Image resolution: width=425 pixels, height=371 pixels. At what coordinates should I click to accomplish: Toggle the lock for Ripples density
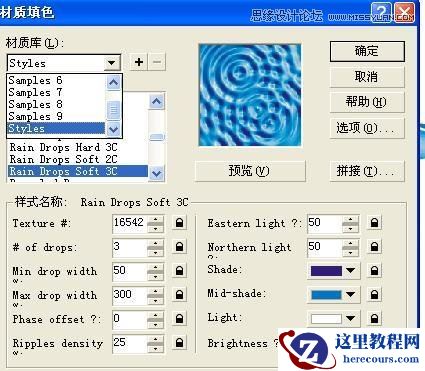(179, 343)
